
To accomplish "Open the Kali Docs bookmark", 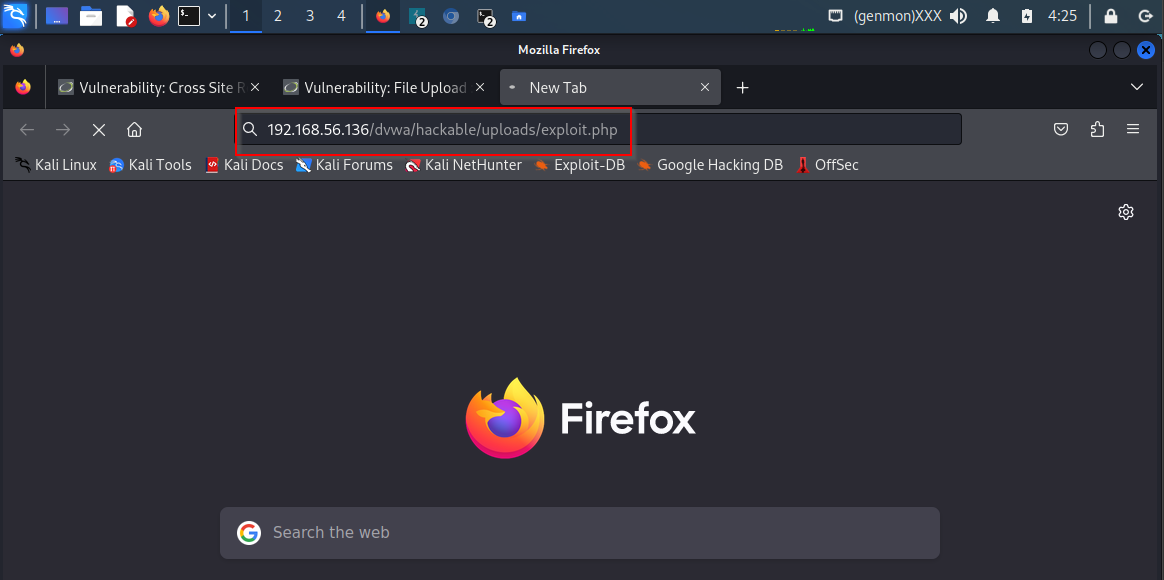I will pos(244,165).
